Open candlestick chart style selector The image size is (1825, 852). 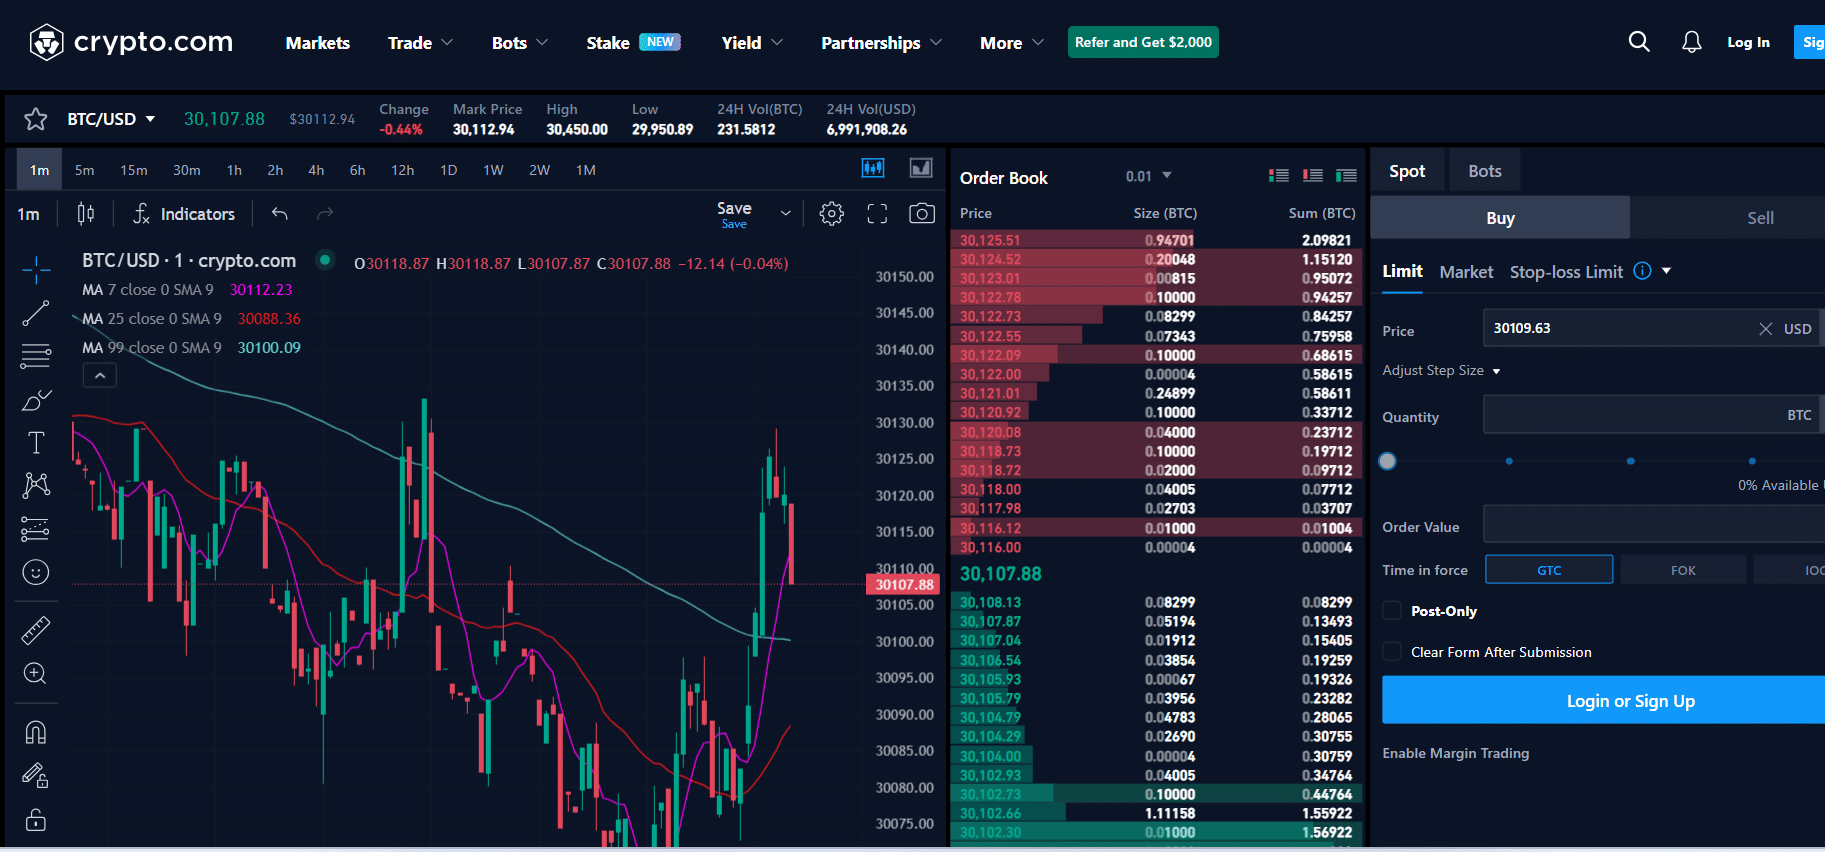click(86, 214)
